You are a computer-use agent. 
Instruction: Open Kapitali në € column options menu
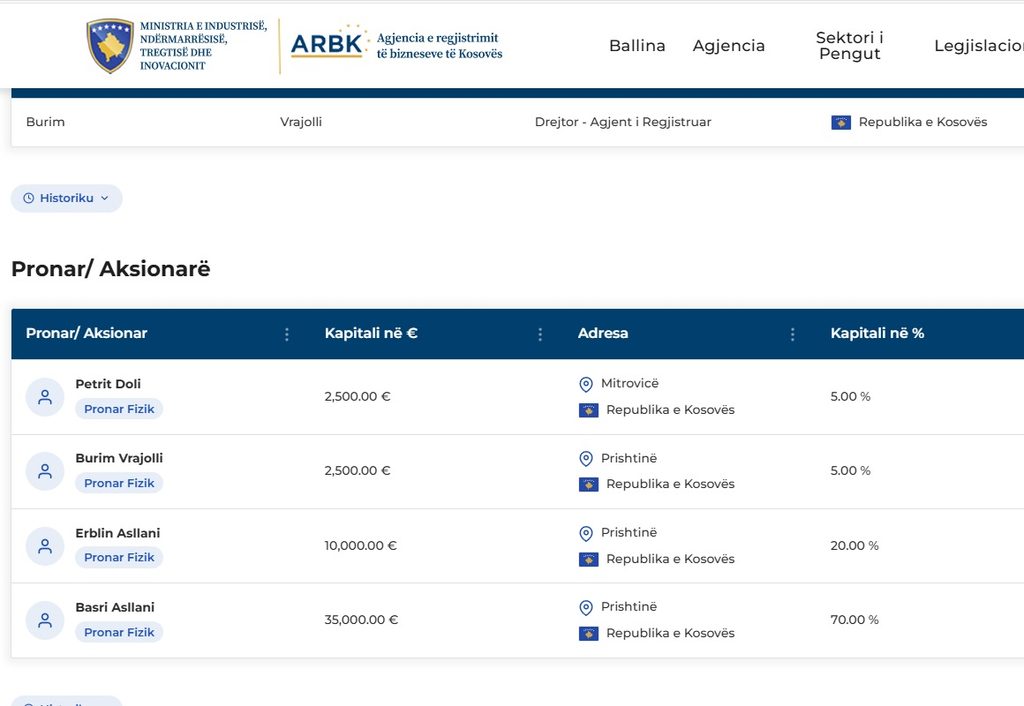click(x=540, y=334)
